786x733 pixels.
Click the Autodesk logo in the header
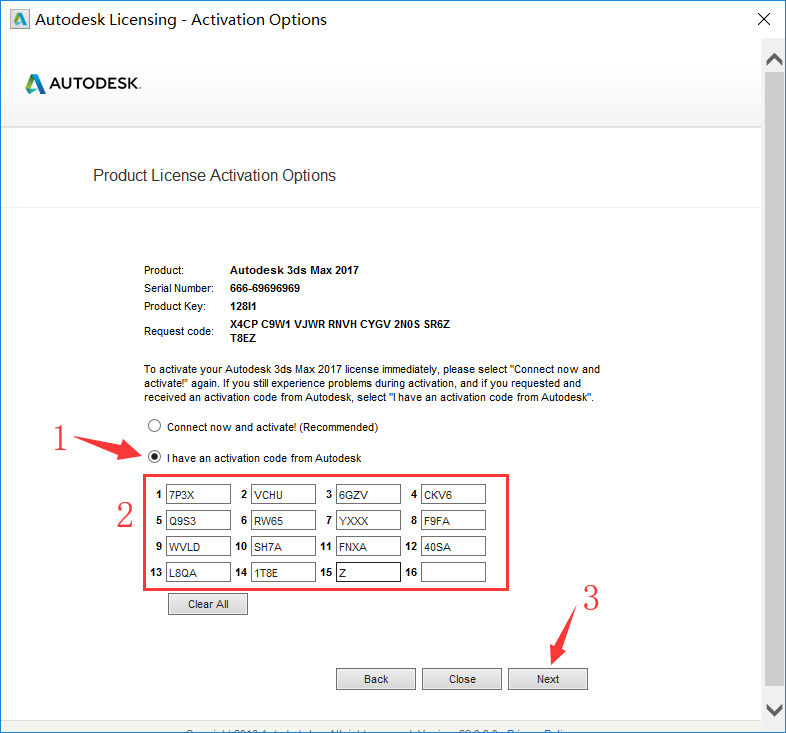[83, 84]
